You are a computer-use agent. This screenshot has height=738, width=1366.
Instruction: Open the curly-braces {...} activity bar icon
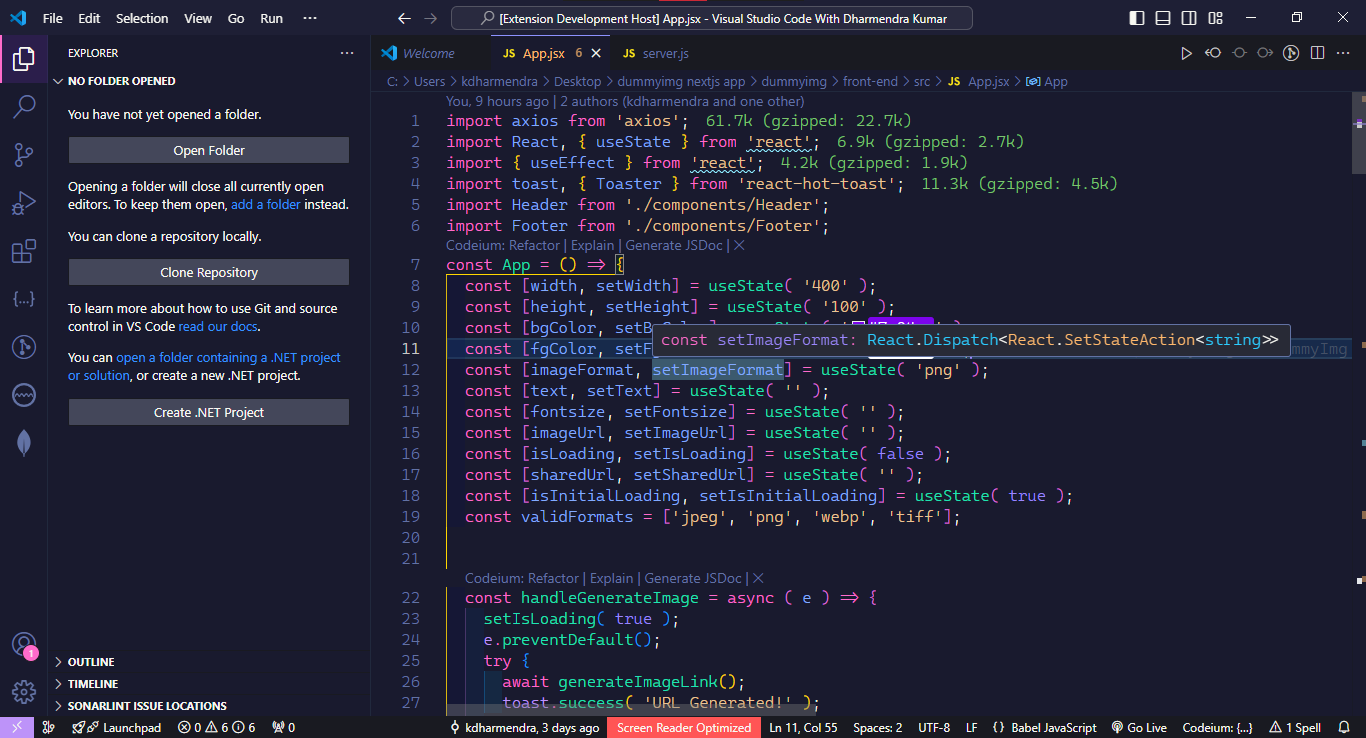point(24,299)
